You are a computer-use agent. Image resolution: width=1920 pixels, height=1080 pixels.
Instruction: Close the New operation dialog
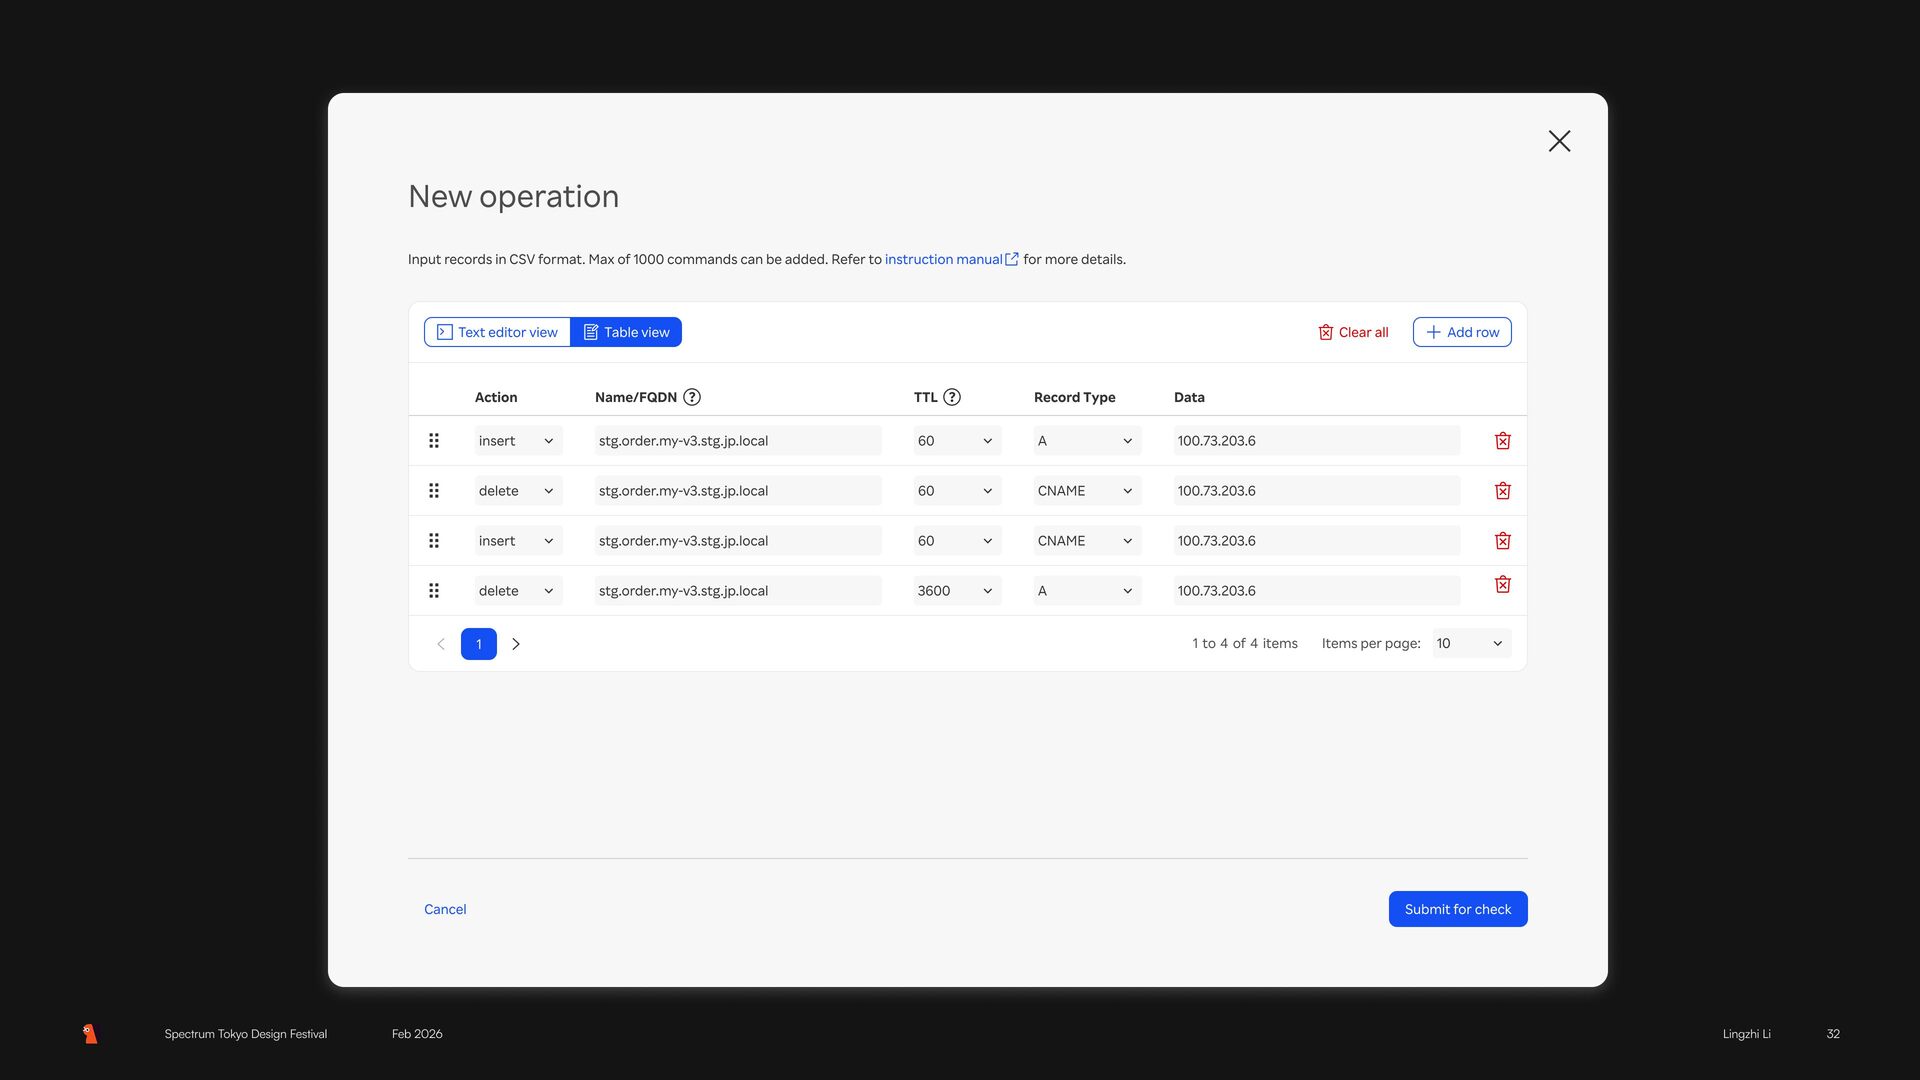tap(1559, 141)
